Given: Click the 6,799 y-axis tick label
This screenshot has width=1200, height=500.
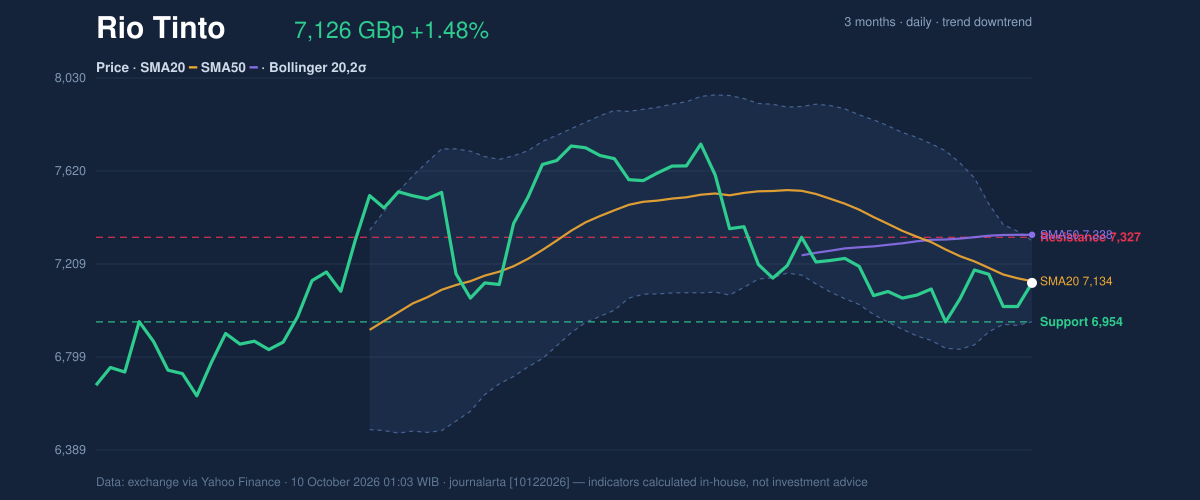Looking at the screenshot, I should [70, 357].
